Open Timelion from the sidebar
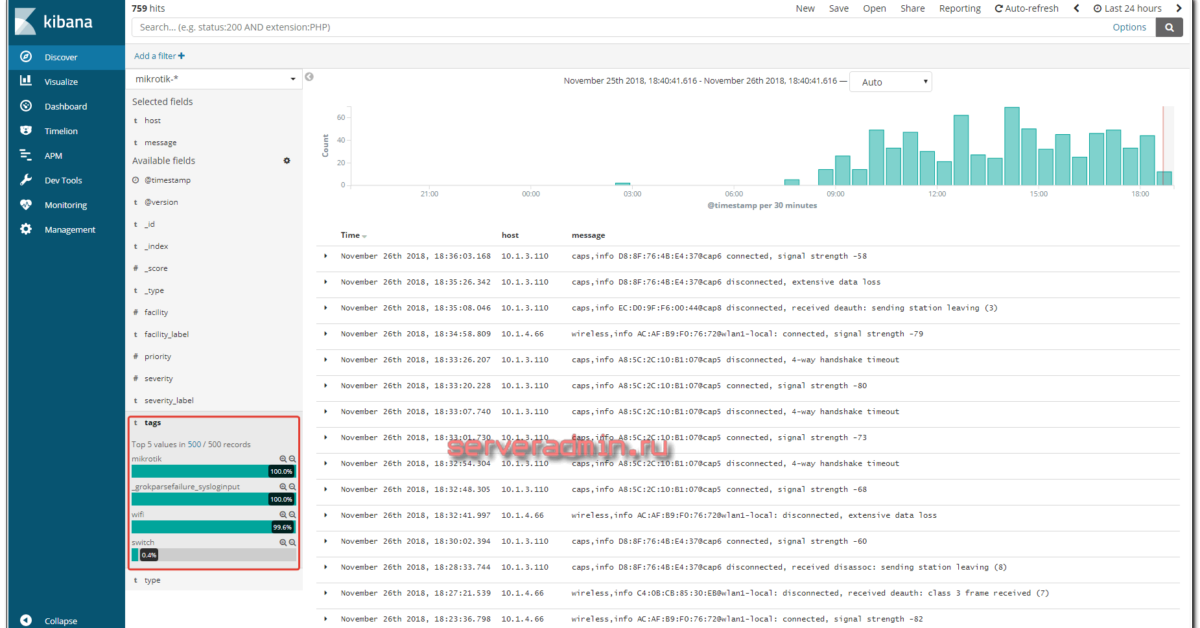 pyautogui.click(x=26, y=131)
